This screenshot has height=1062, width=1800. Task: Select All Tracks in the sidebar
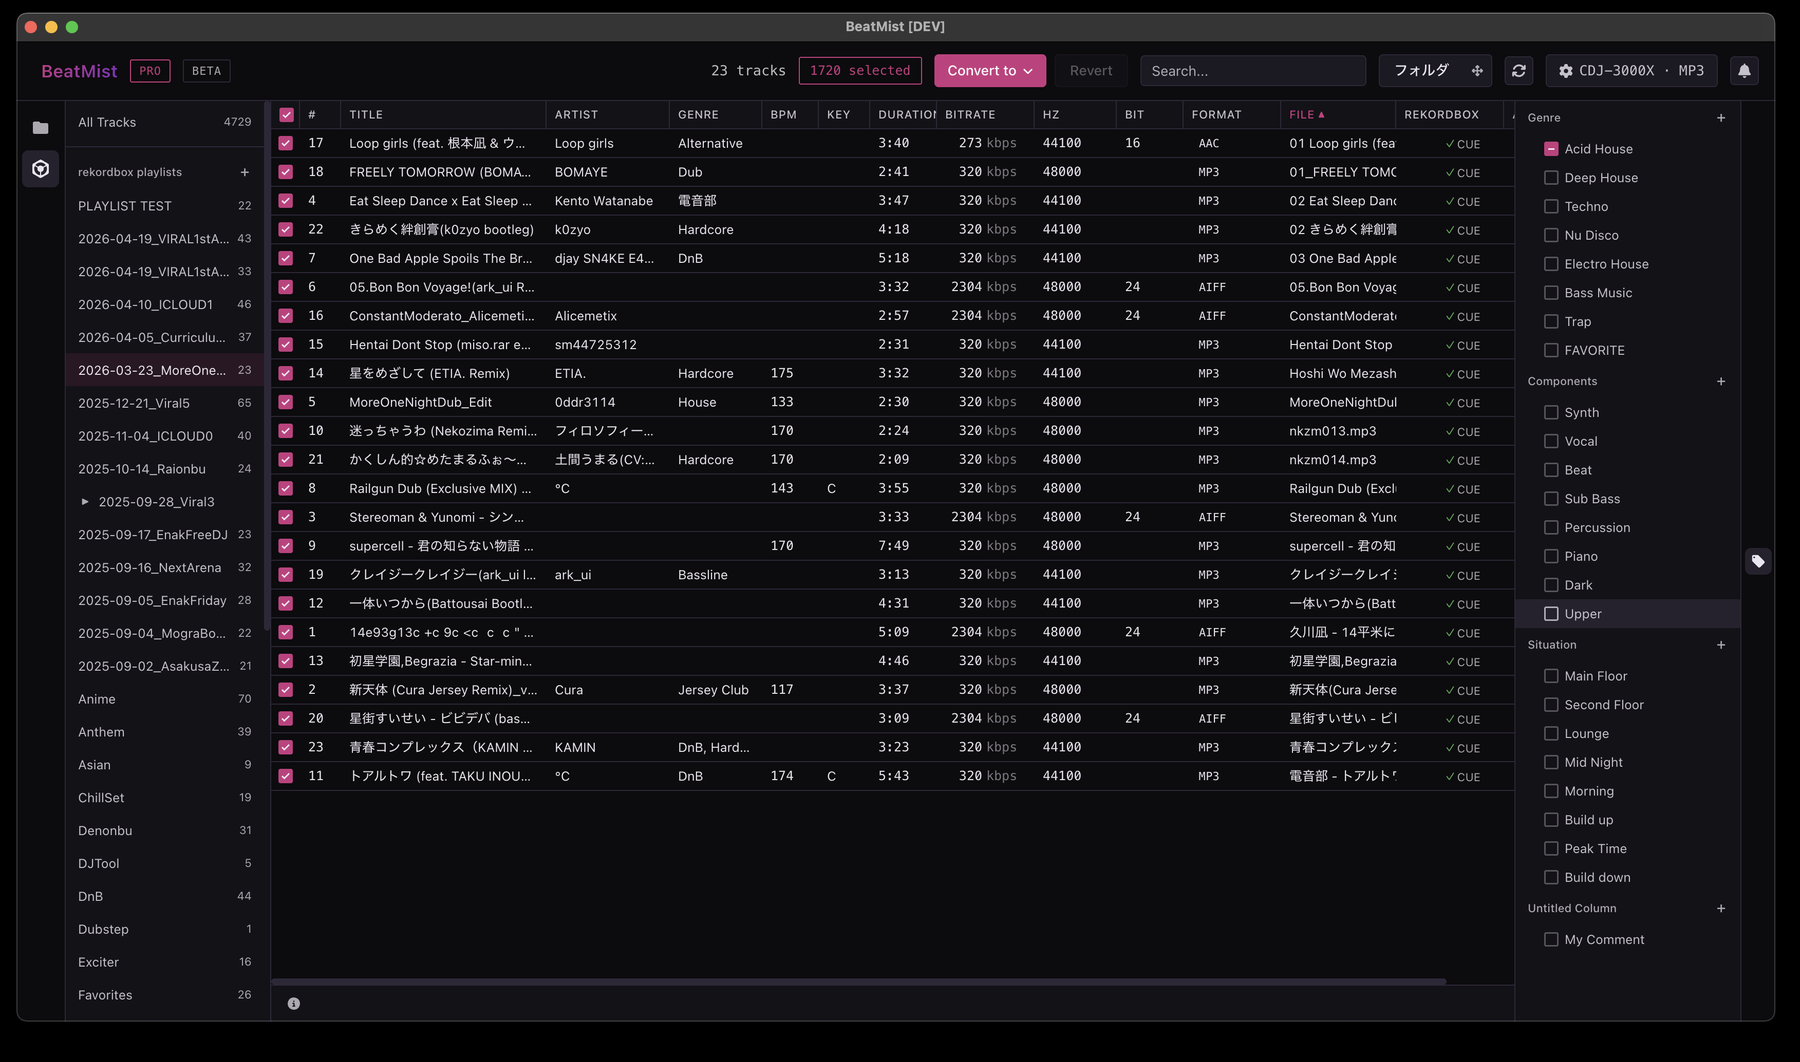click(x=165, y=123)
